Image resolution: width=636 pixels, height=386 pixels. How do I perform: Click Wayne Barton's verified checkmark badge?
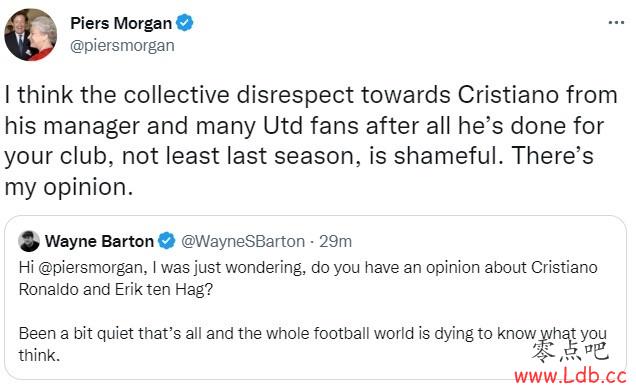coord(166,241)
